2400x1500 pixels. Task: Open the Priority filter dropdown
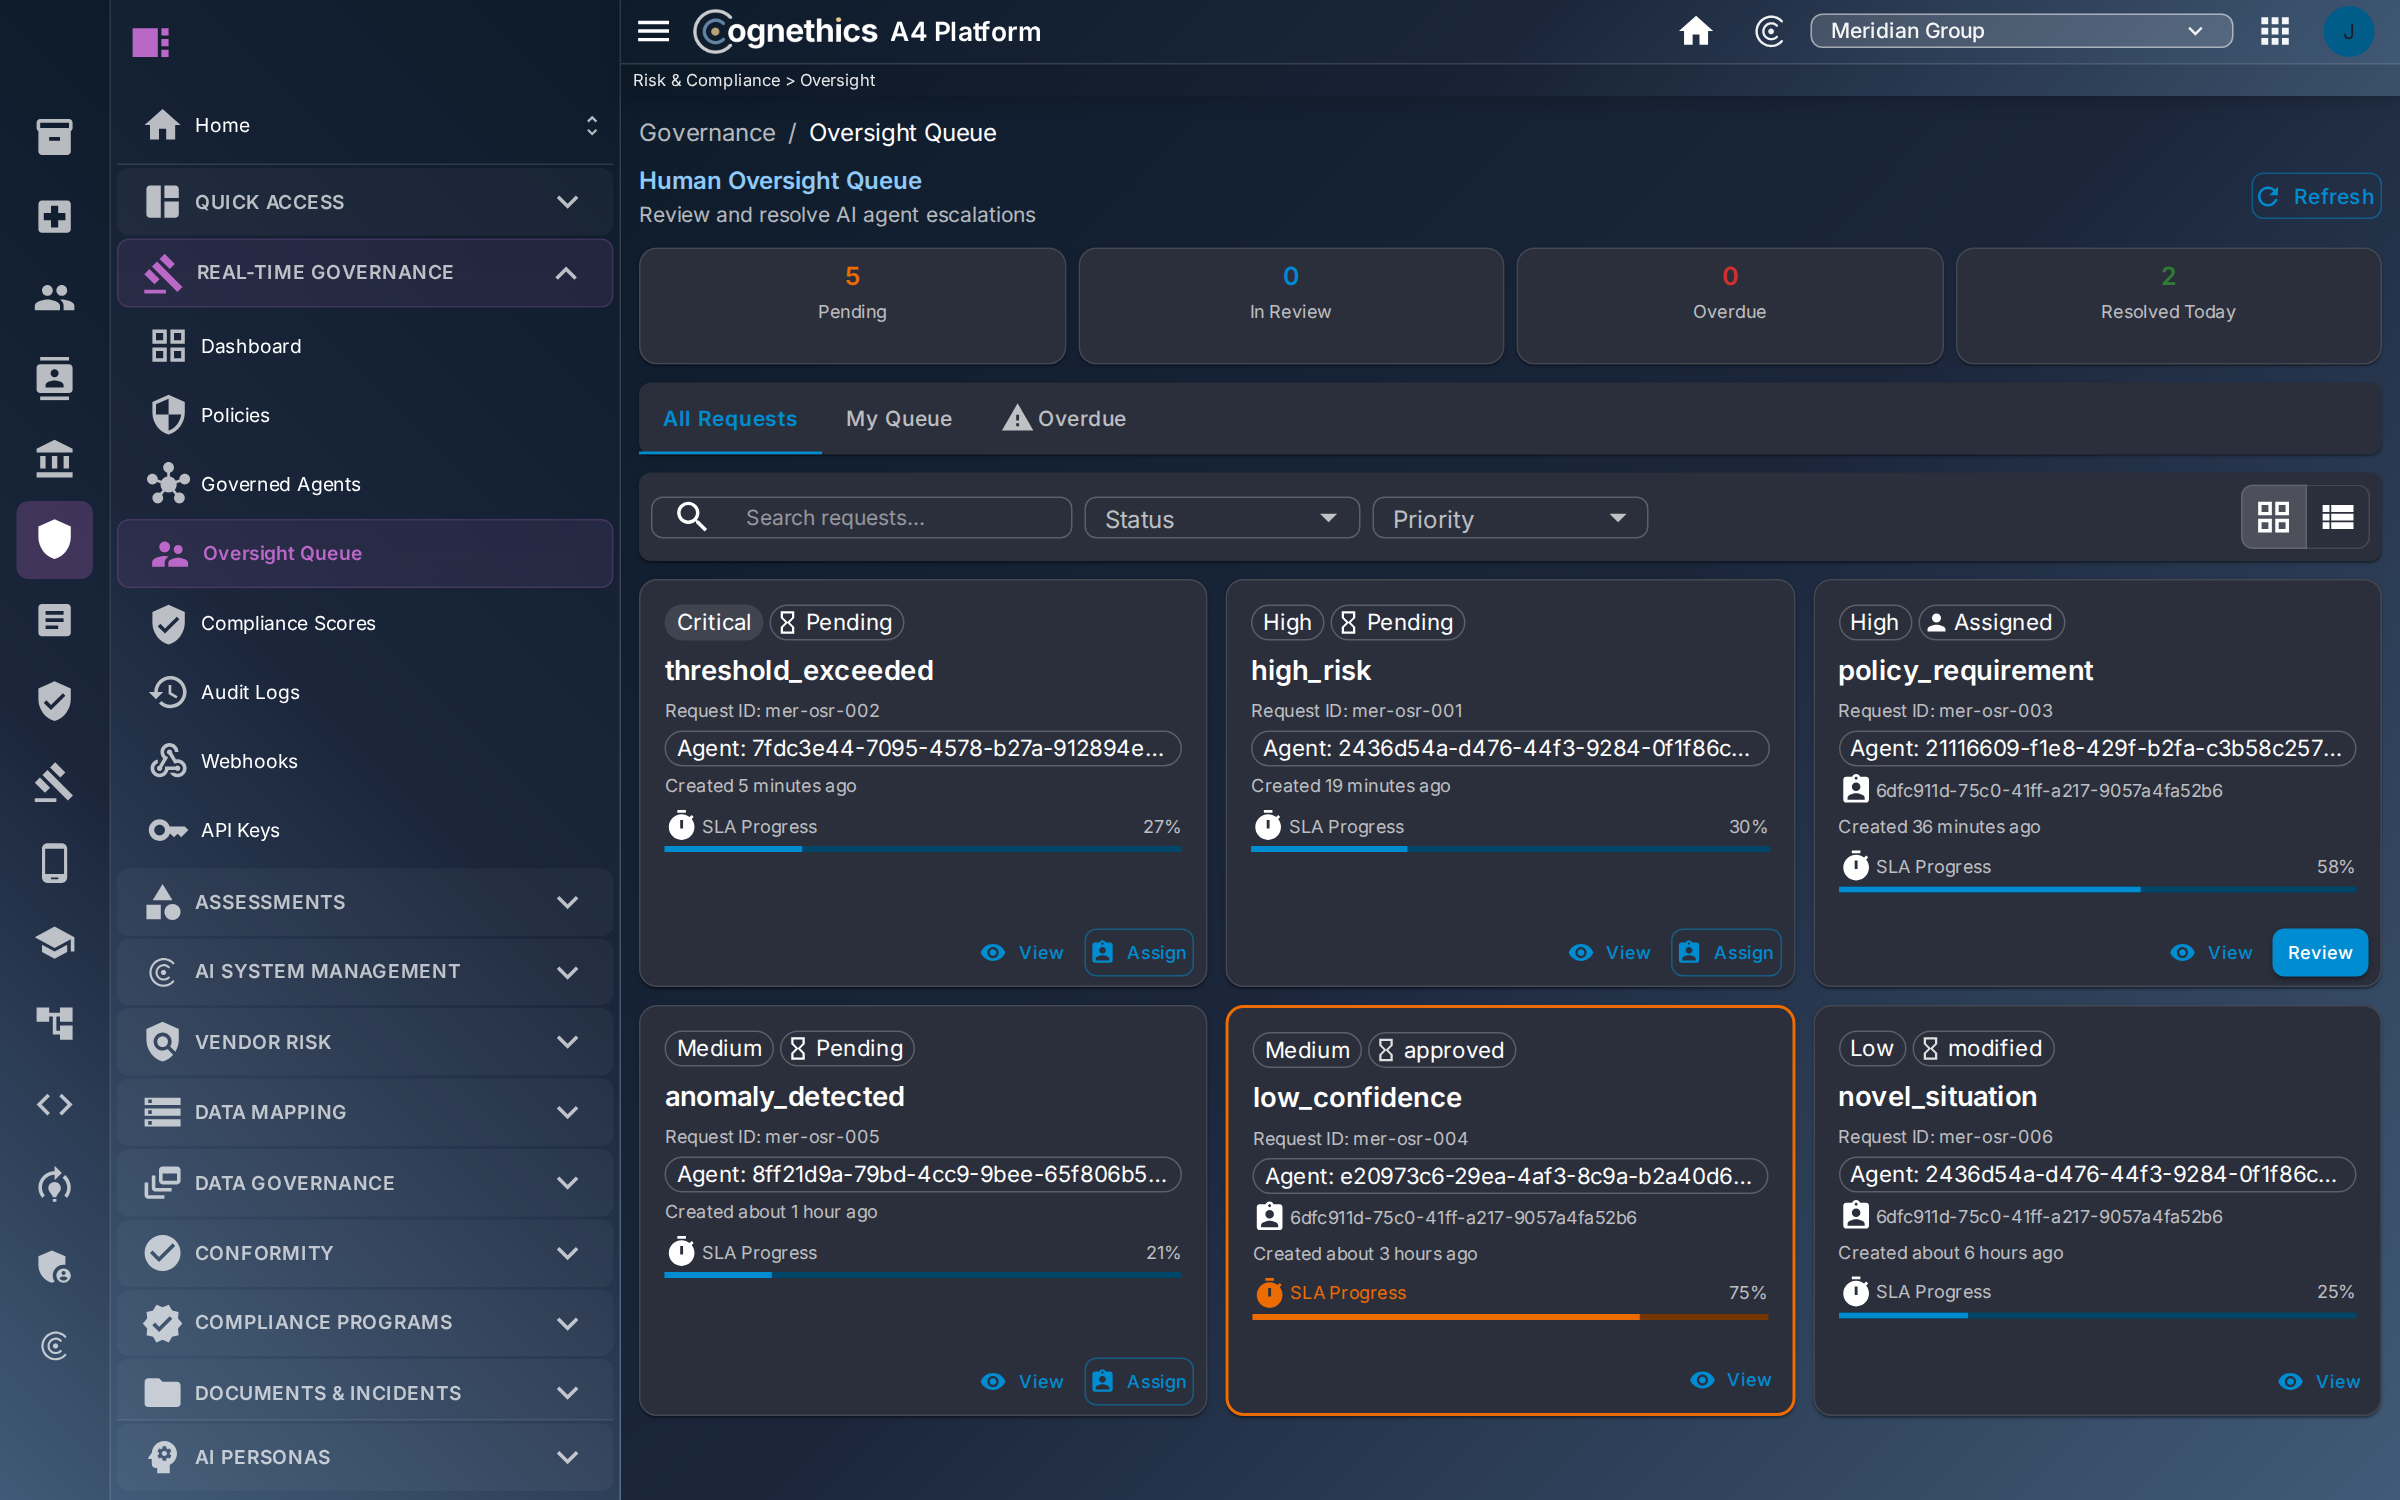click(x=1509, y=518)
